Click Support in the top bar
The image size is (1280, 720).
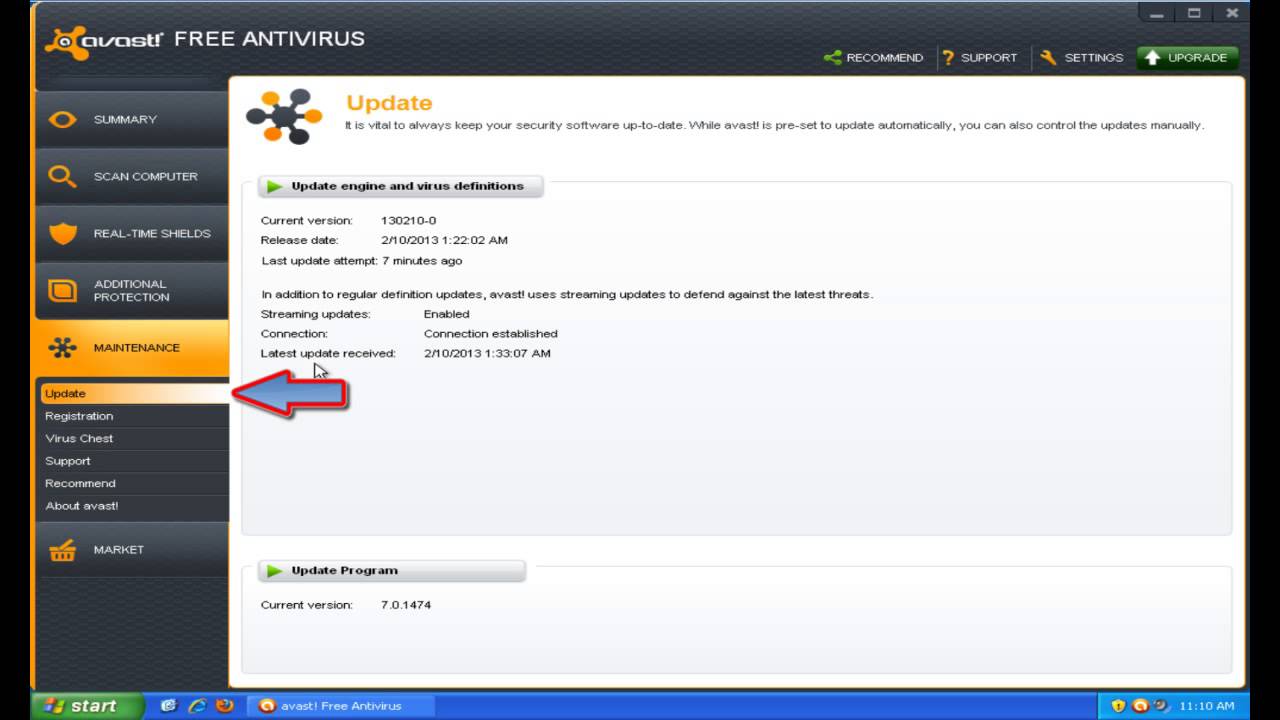pyautogui.click(x=980, y=58)
